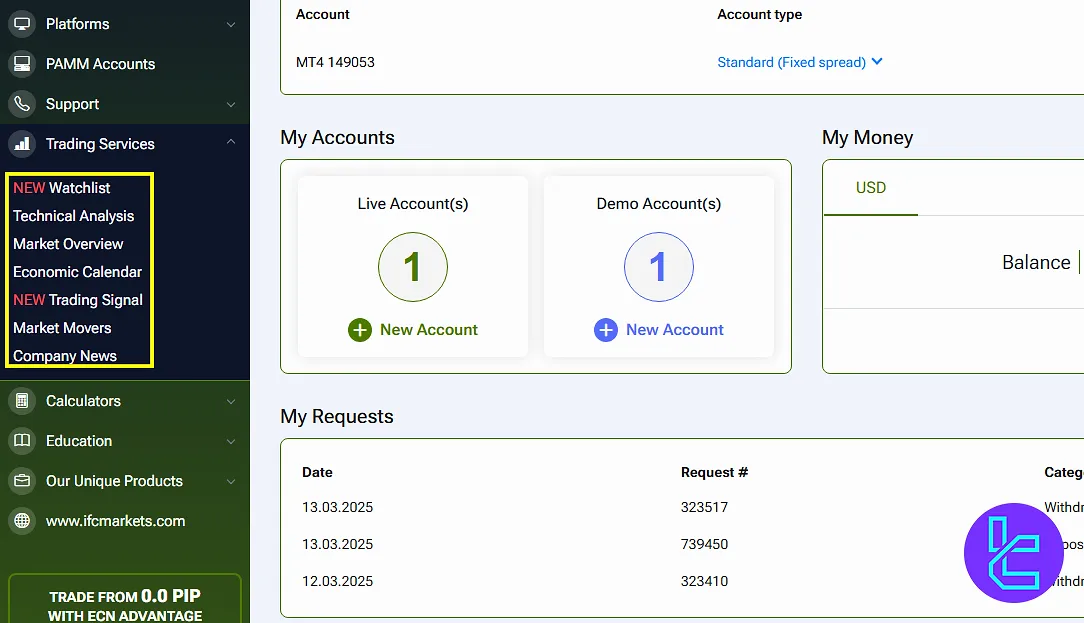
Task: Open the Economic Calendar menu item
Action: click(x=77, y=272)
